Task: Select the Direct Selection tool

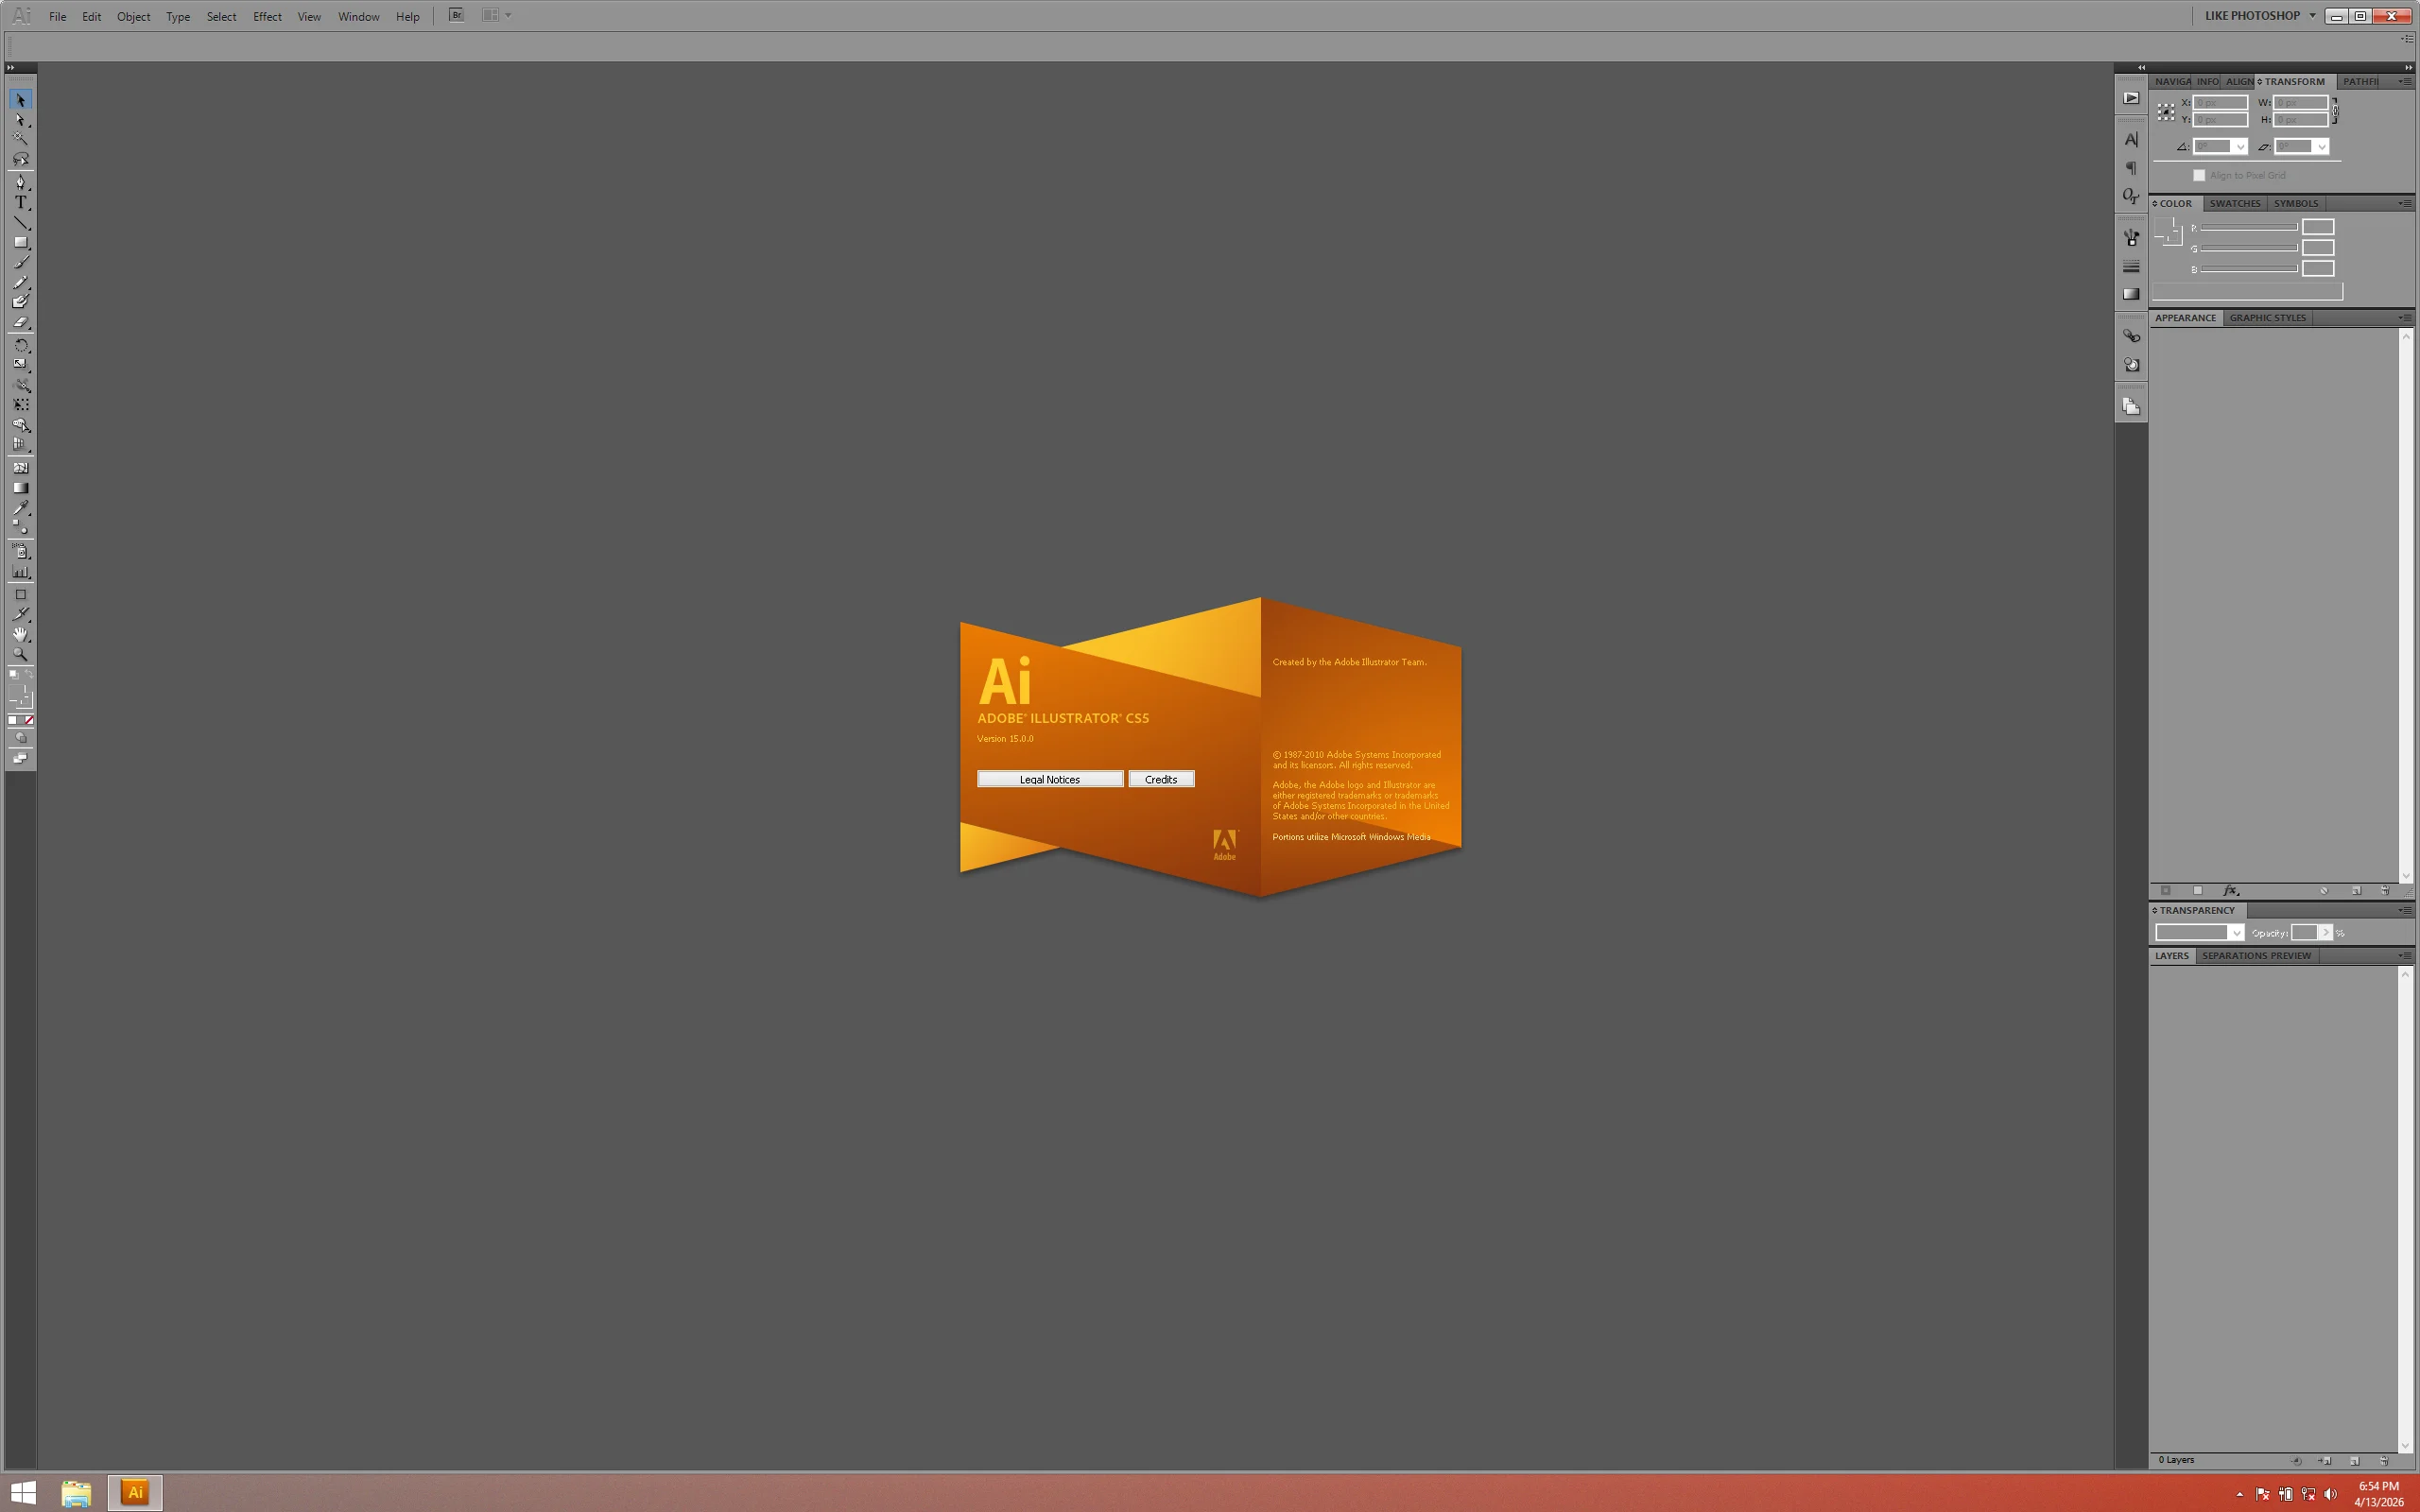Action: pos(20,120)
